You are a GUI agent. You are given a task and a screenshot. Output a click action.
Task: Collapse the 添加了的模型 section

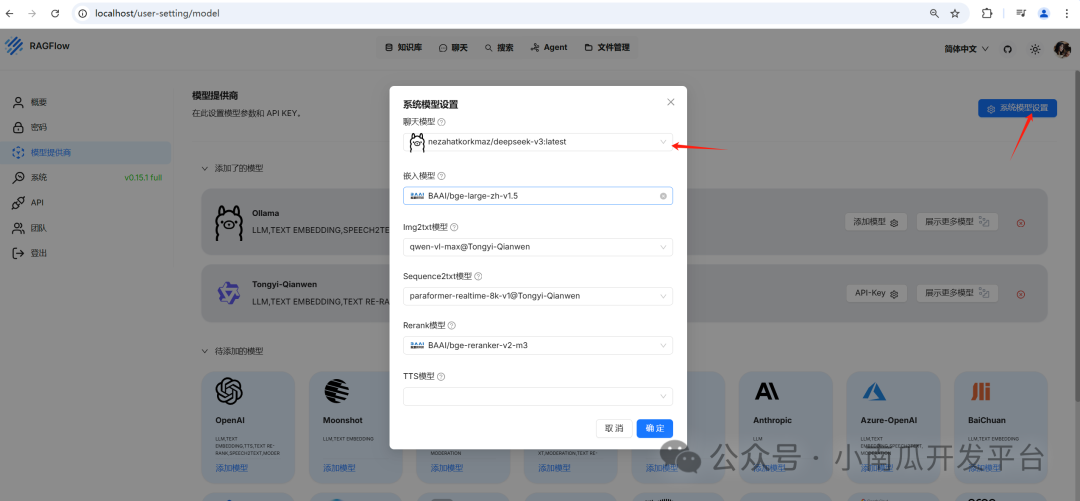point(204,168)
